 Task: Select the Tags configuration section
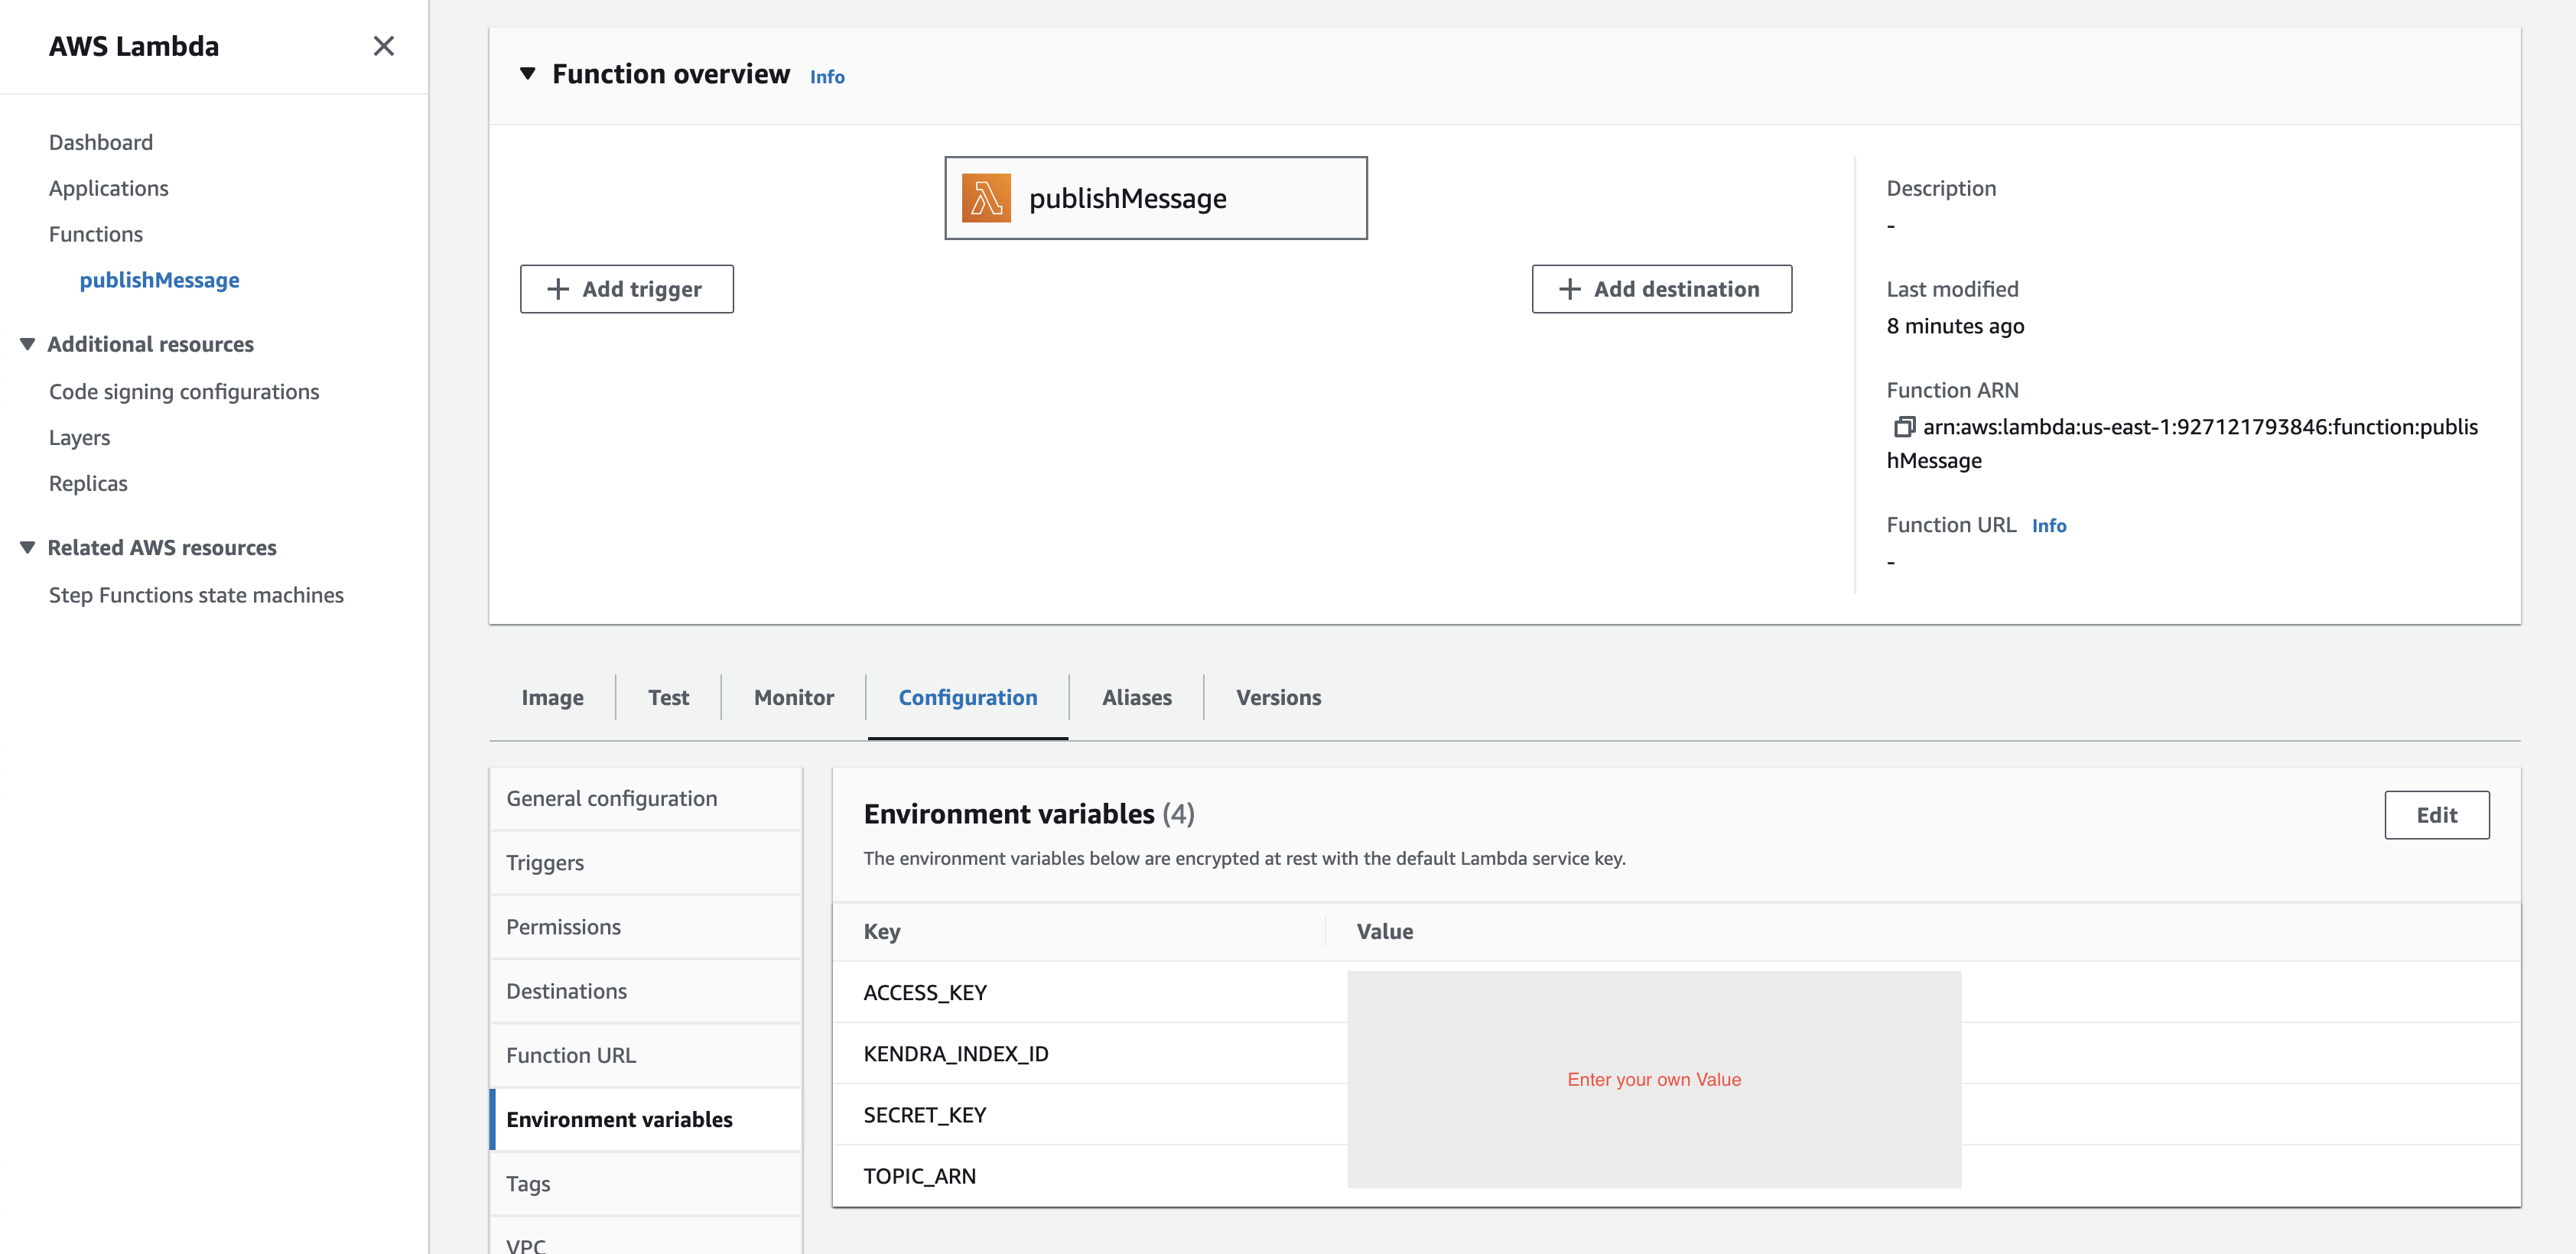tap(528, 1184)
